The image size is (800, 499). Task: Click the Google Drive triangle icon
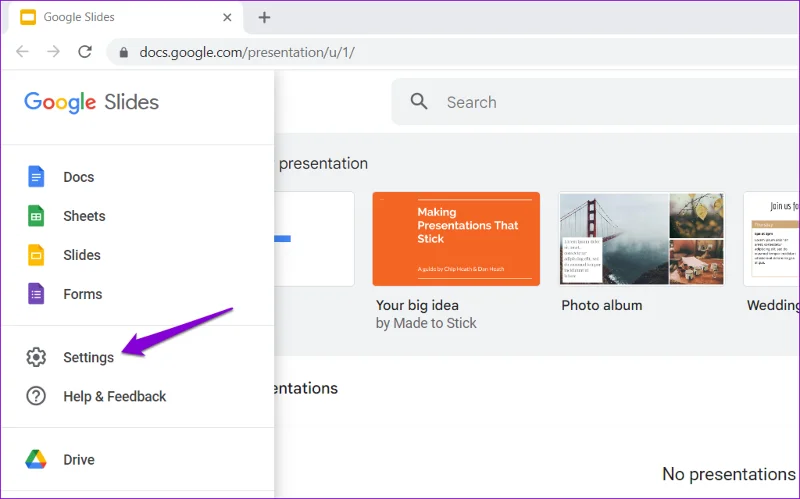tap(36, 459)
